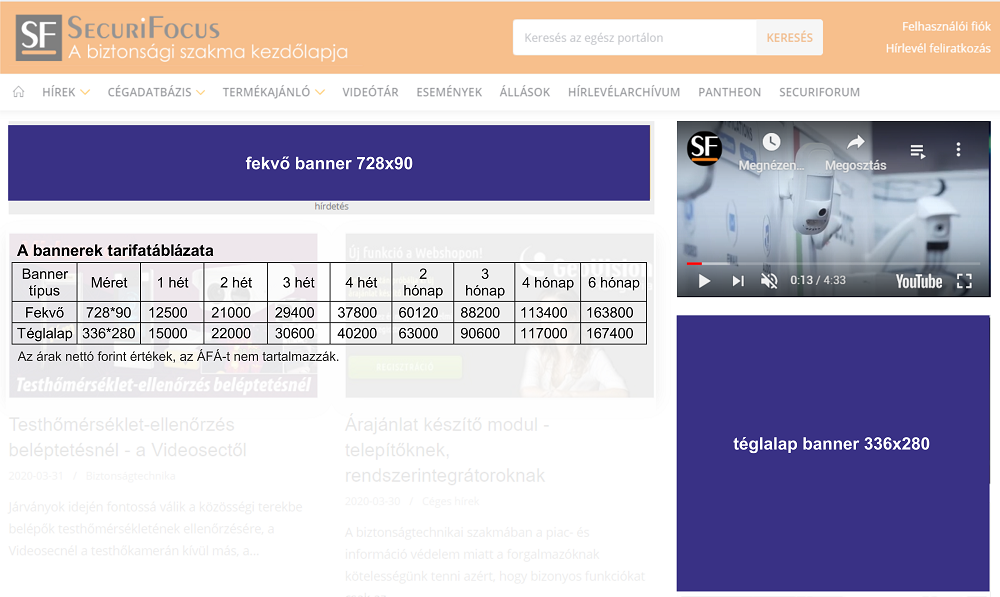The width and height of the screenshot is (1000, 597).
Task: Click the SecuriFocus SF logo
Action: coord(39,38)
